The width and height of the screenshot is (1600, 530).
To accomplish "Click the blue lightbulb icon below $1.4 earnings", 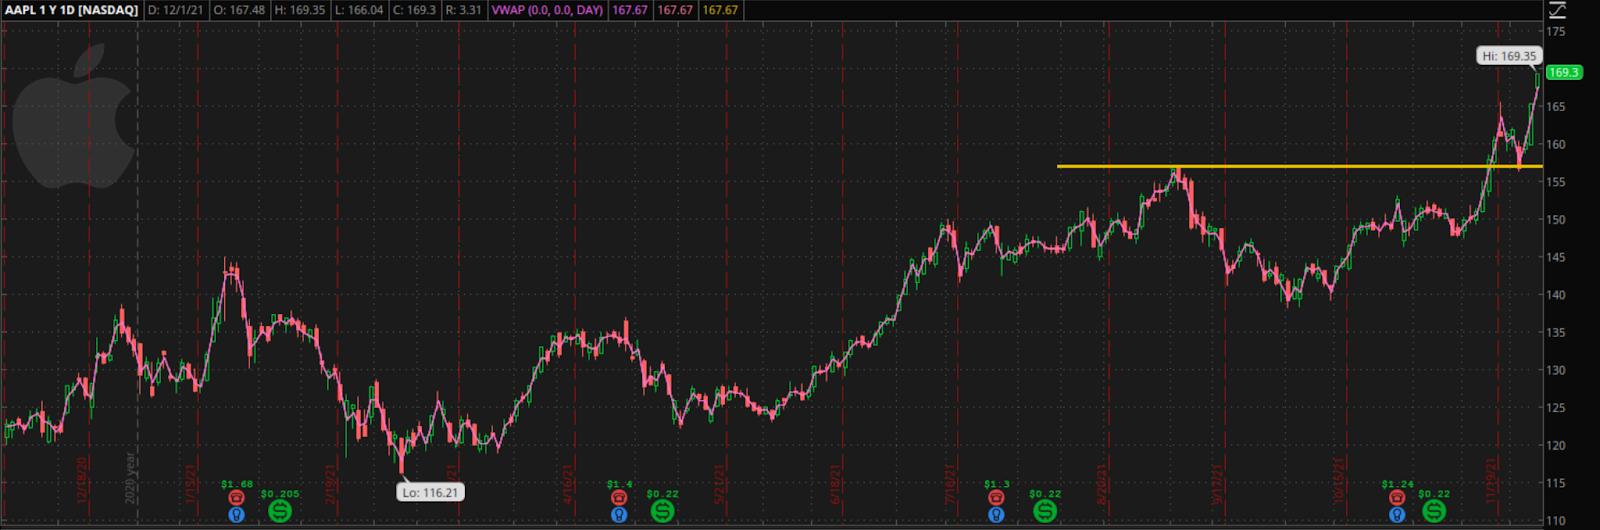I will tap(619, 515).
